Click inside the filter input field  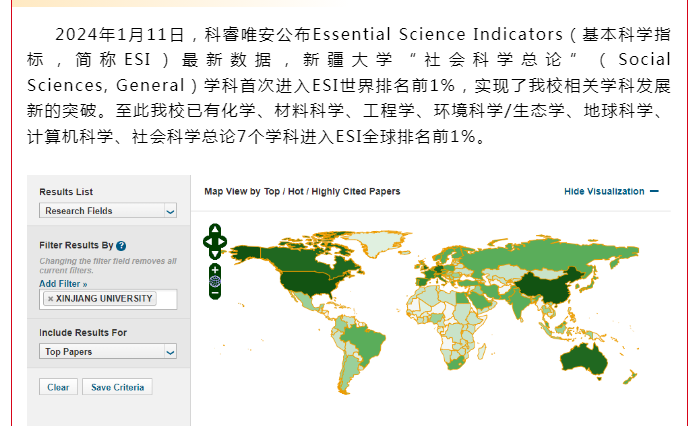[165, 299]
